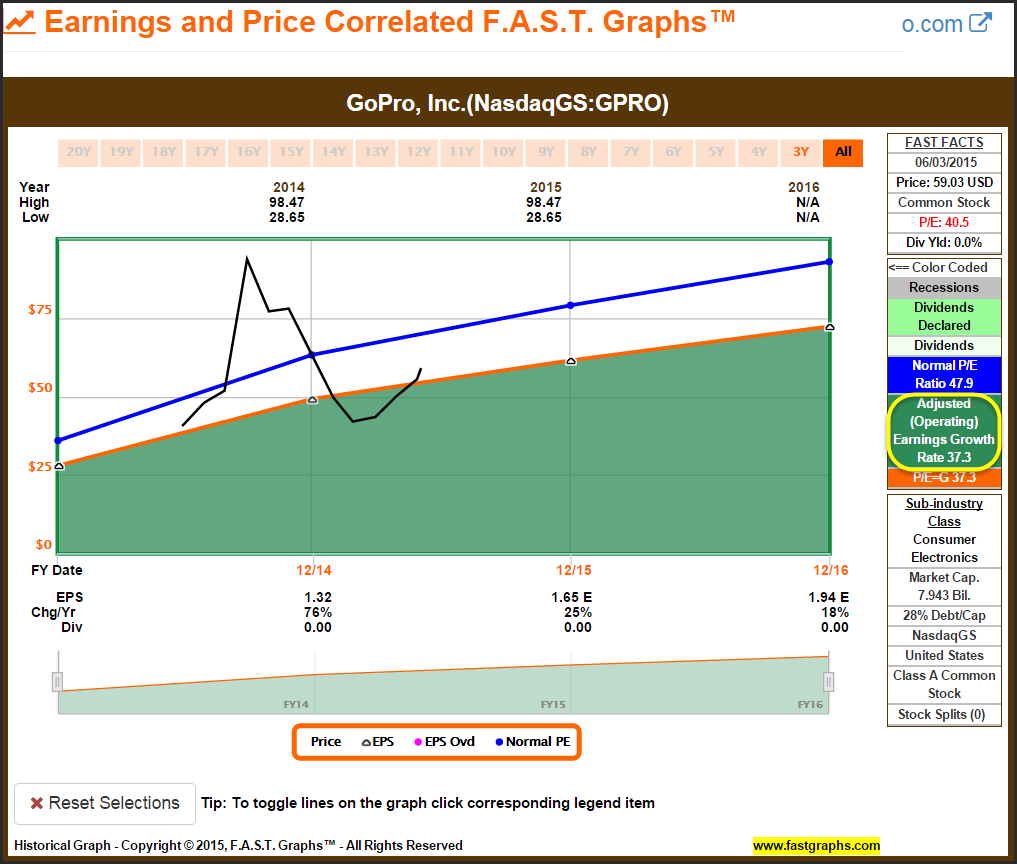Choose the 20Y time range tab
Image resolution: width=1017 pixels, height=864 pixels.
(78, 152)
